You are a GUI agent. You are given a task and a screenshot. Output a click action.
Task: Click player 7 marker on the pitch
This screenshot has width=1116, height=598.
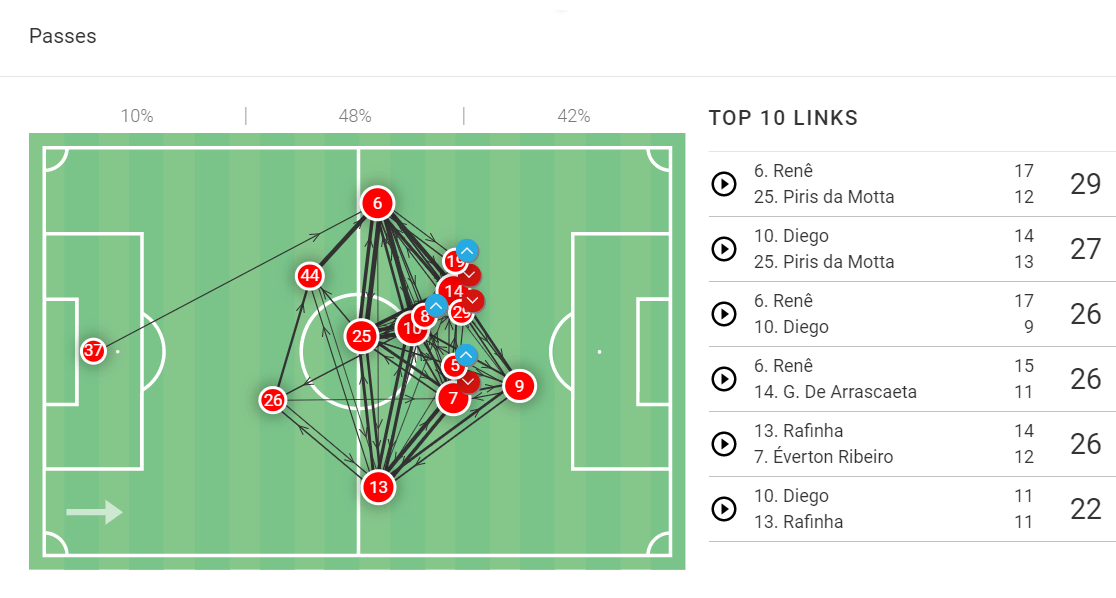click(x=453, y=398)
